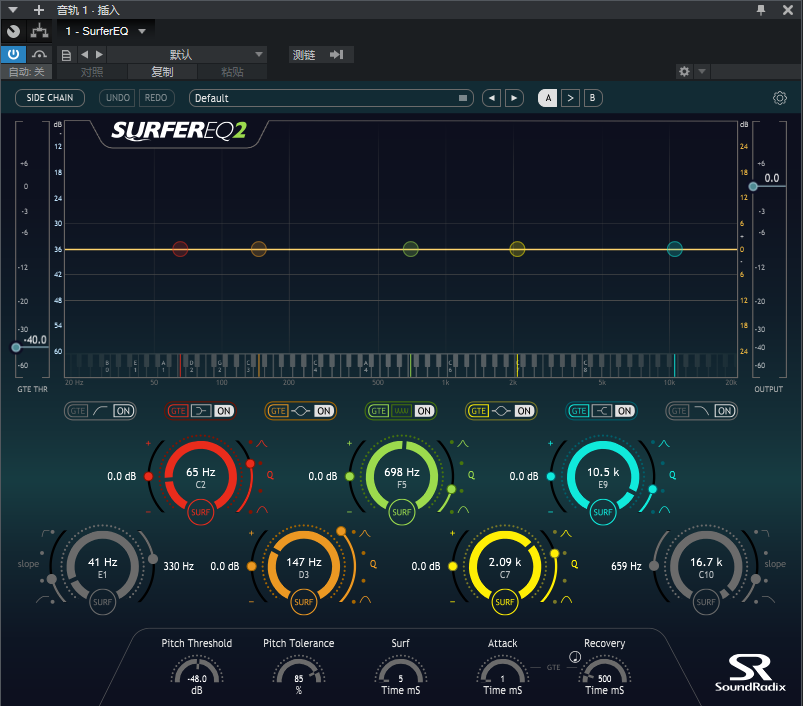Screen dimensions: 803x706
Task: Expand the arrow beside the host gear
Action: [x=702, y=71]
